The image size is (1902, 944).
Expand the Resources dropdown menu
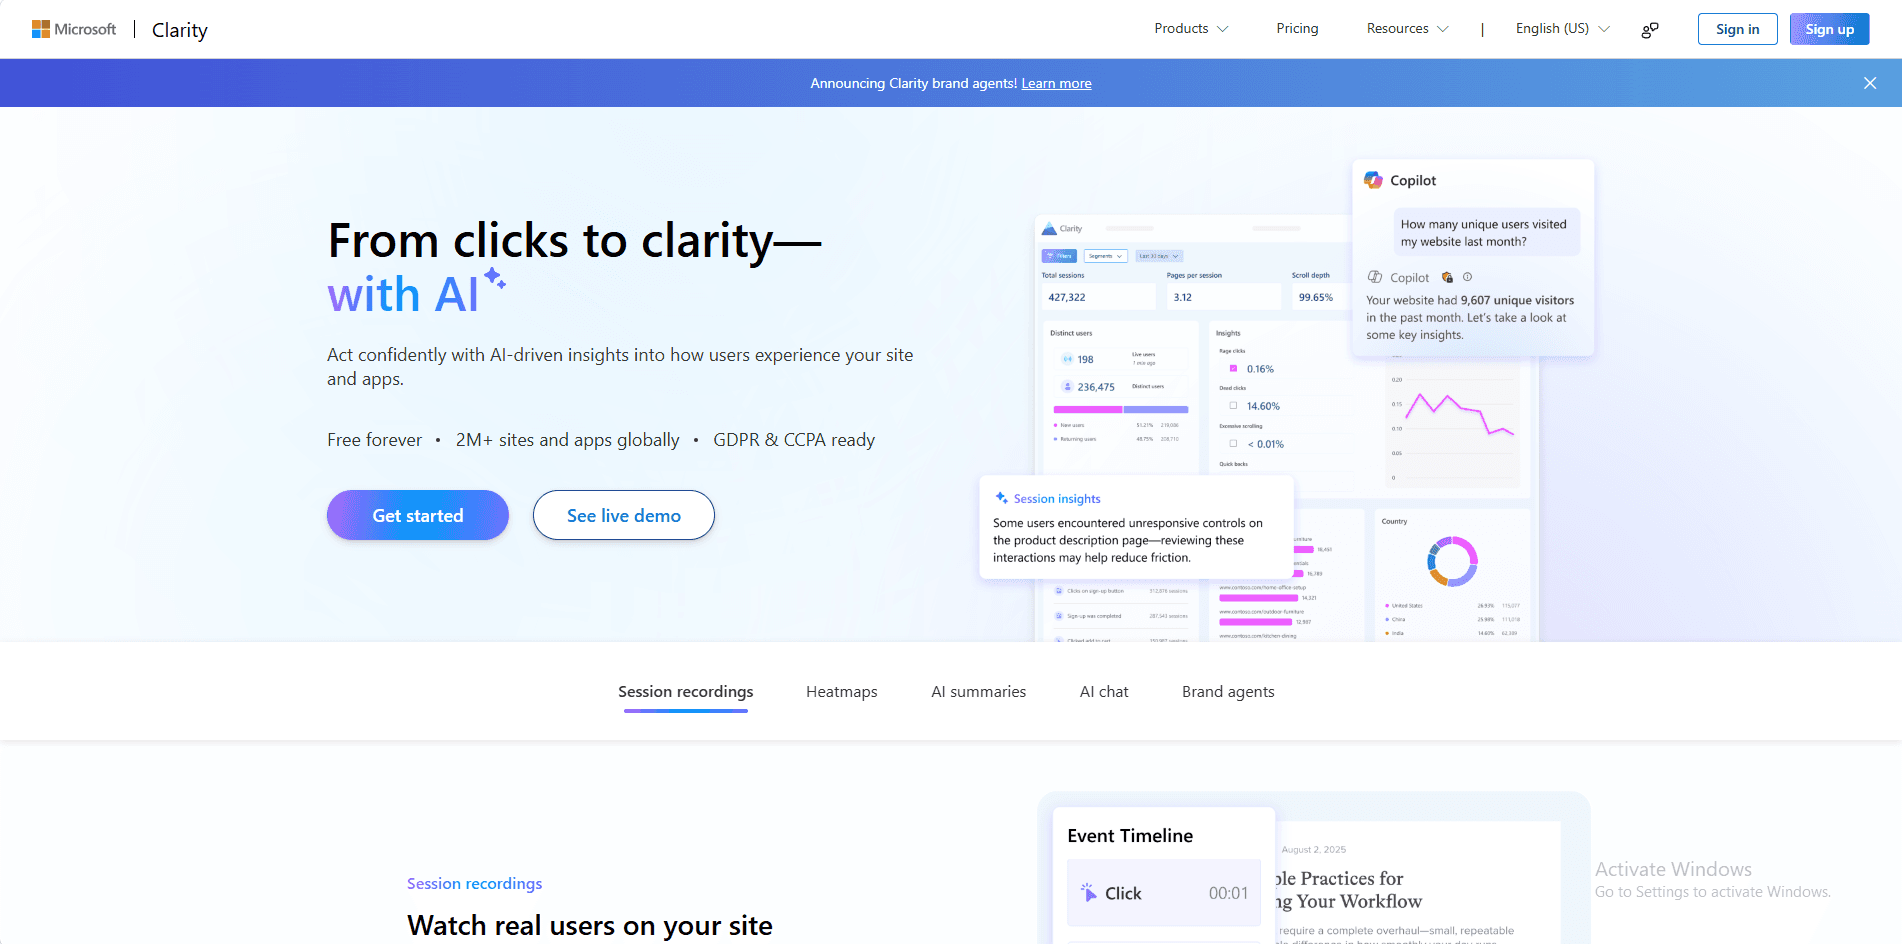(x=1407, y=29)
